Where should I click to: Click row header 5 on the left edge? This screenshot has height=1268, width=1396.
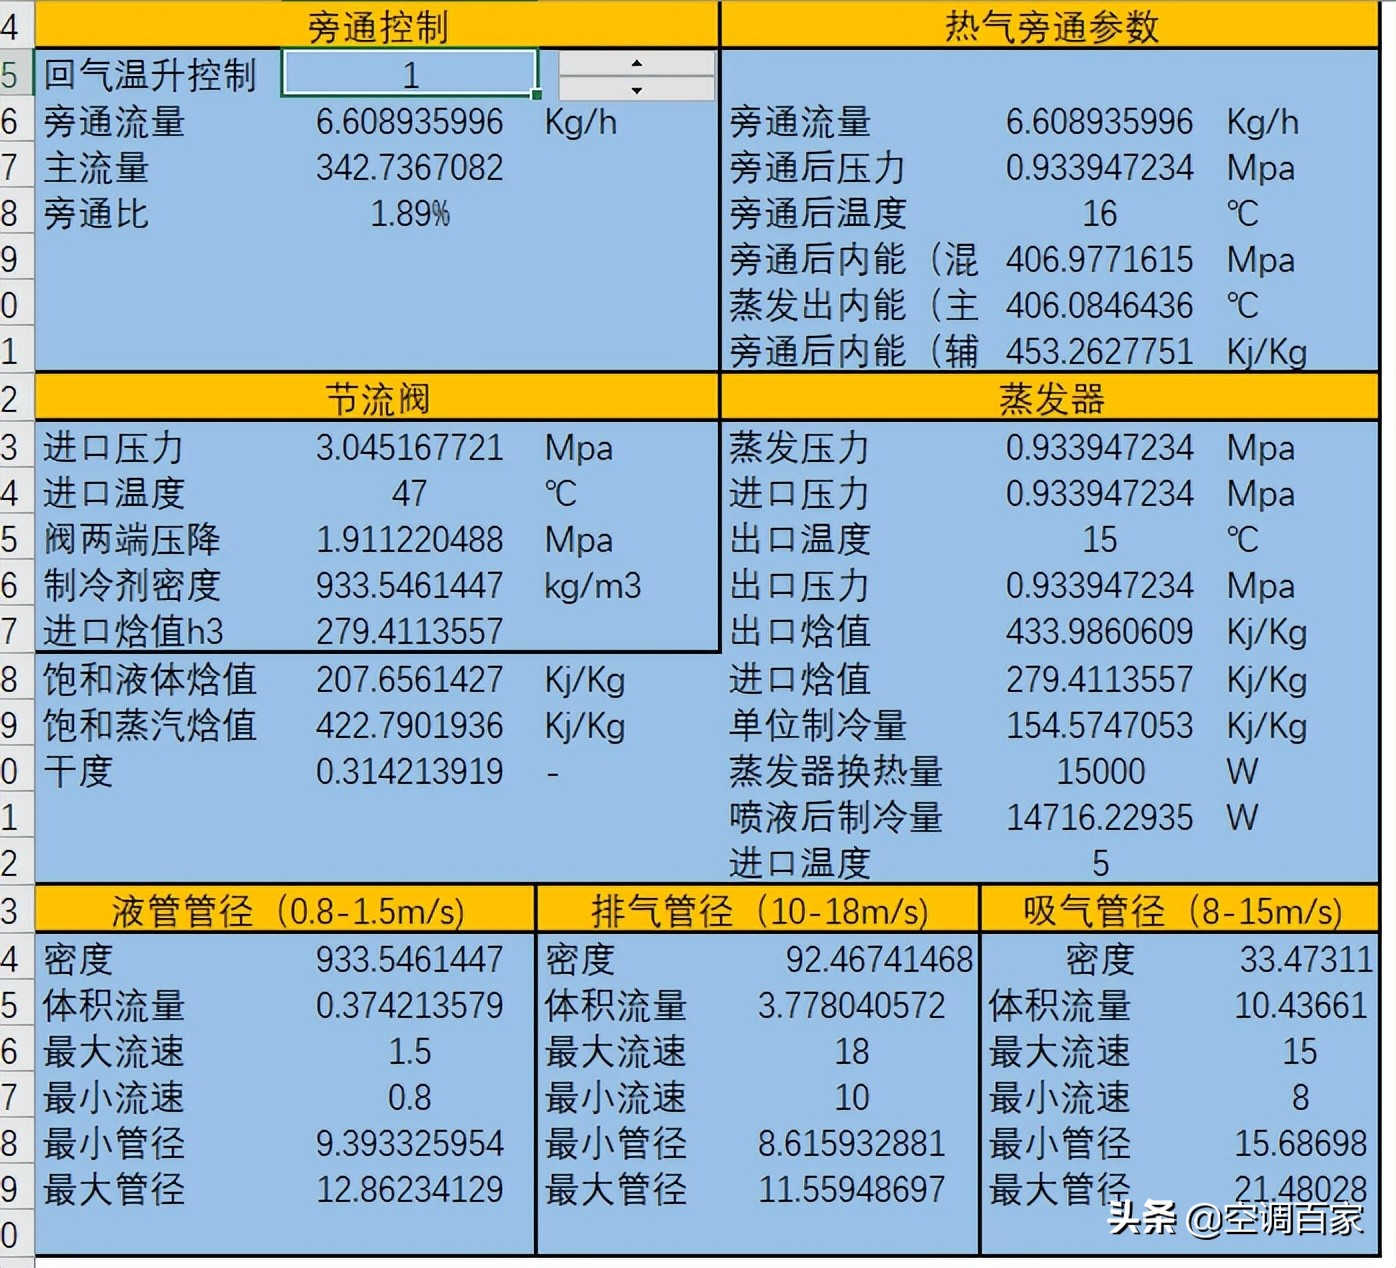point(13,72)
